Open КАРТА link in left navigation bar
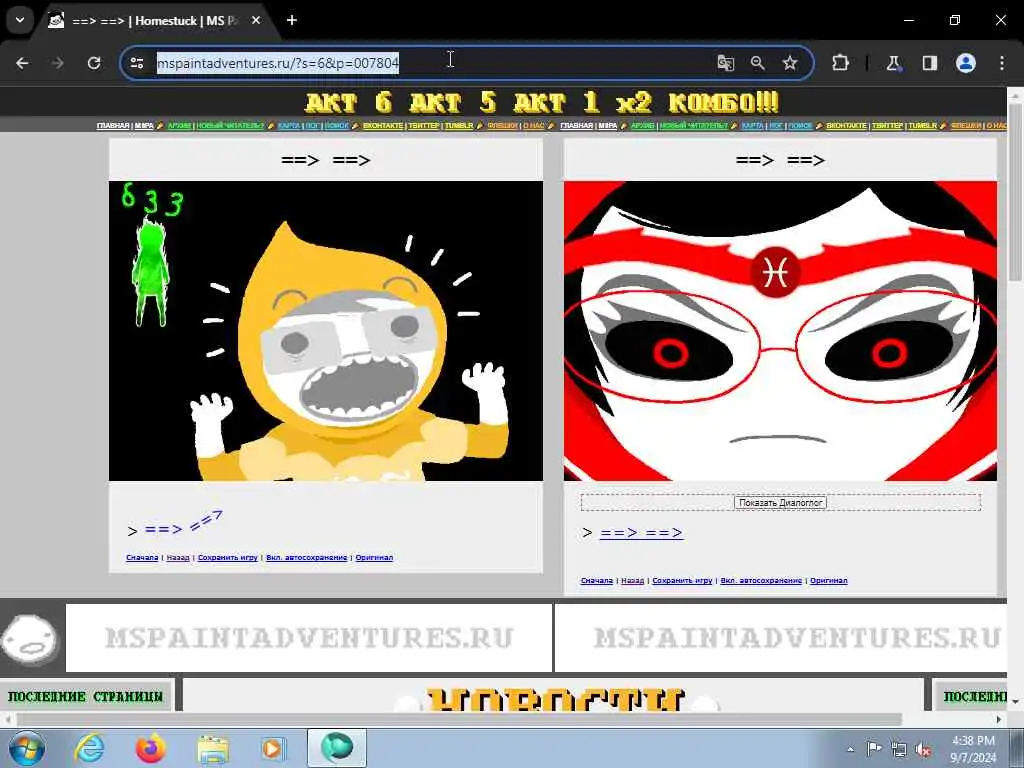The width and height of the screenshot is (1024, 768). [289, 125]
